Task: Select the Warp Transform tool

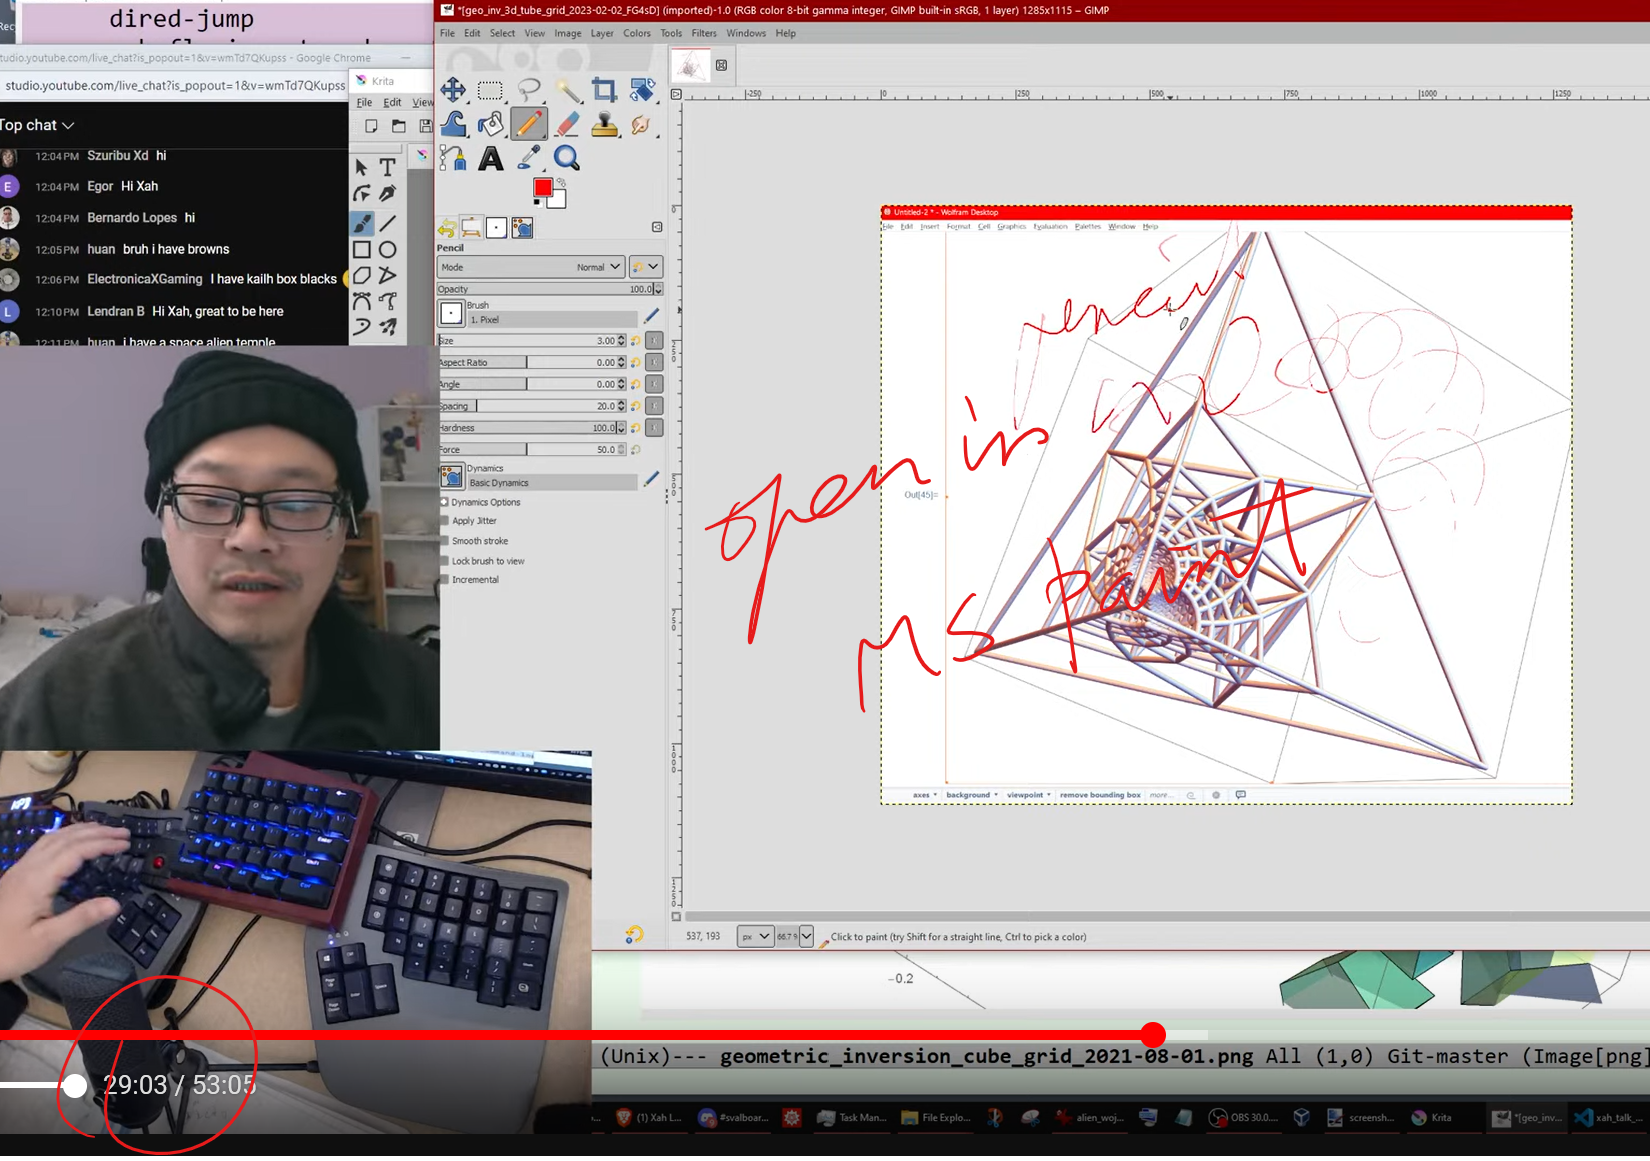Action: [x=453, y=124]
